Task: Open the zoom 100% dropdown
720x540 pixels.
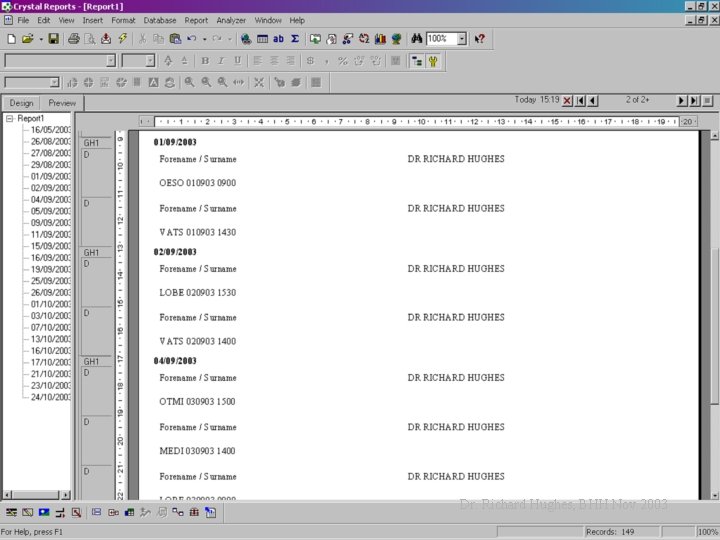Action: (x=462, y=39)
